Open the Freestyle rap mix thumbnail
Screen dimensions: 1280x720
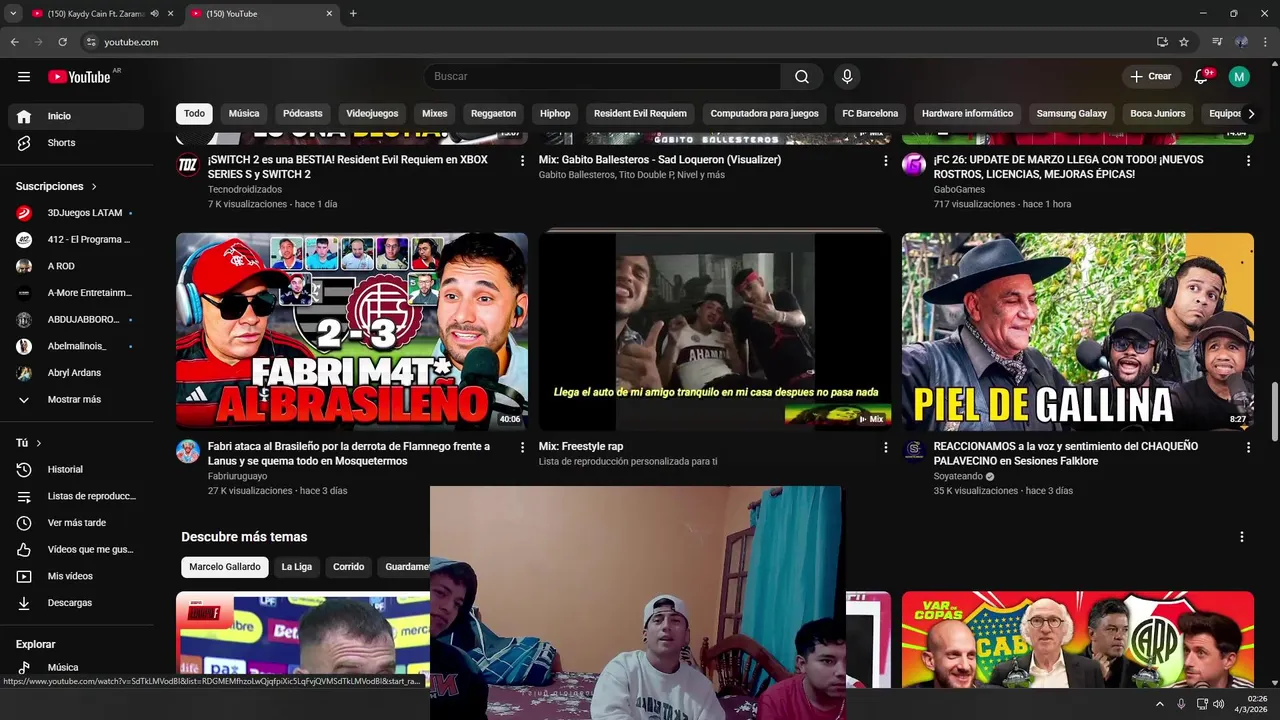pos(715,331)
